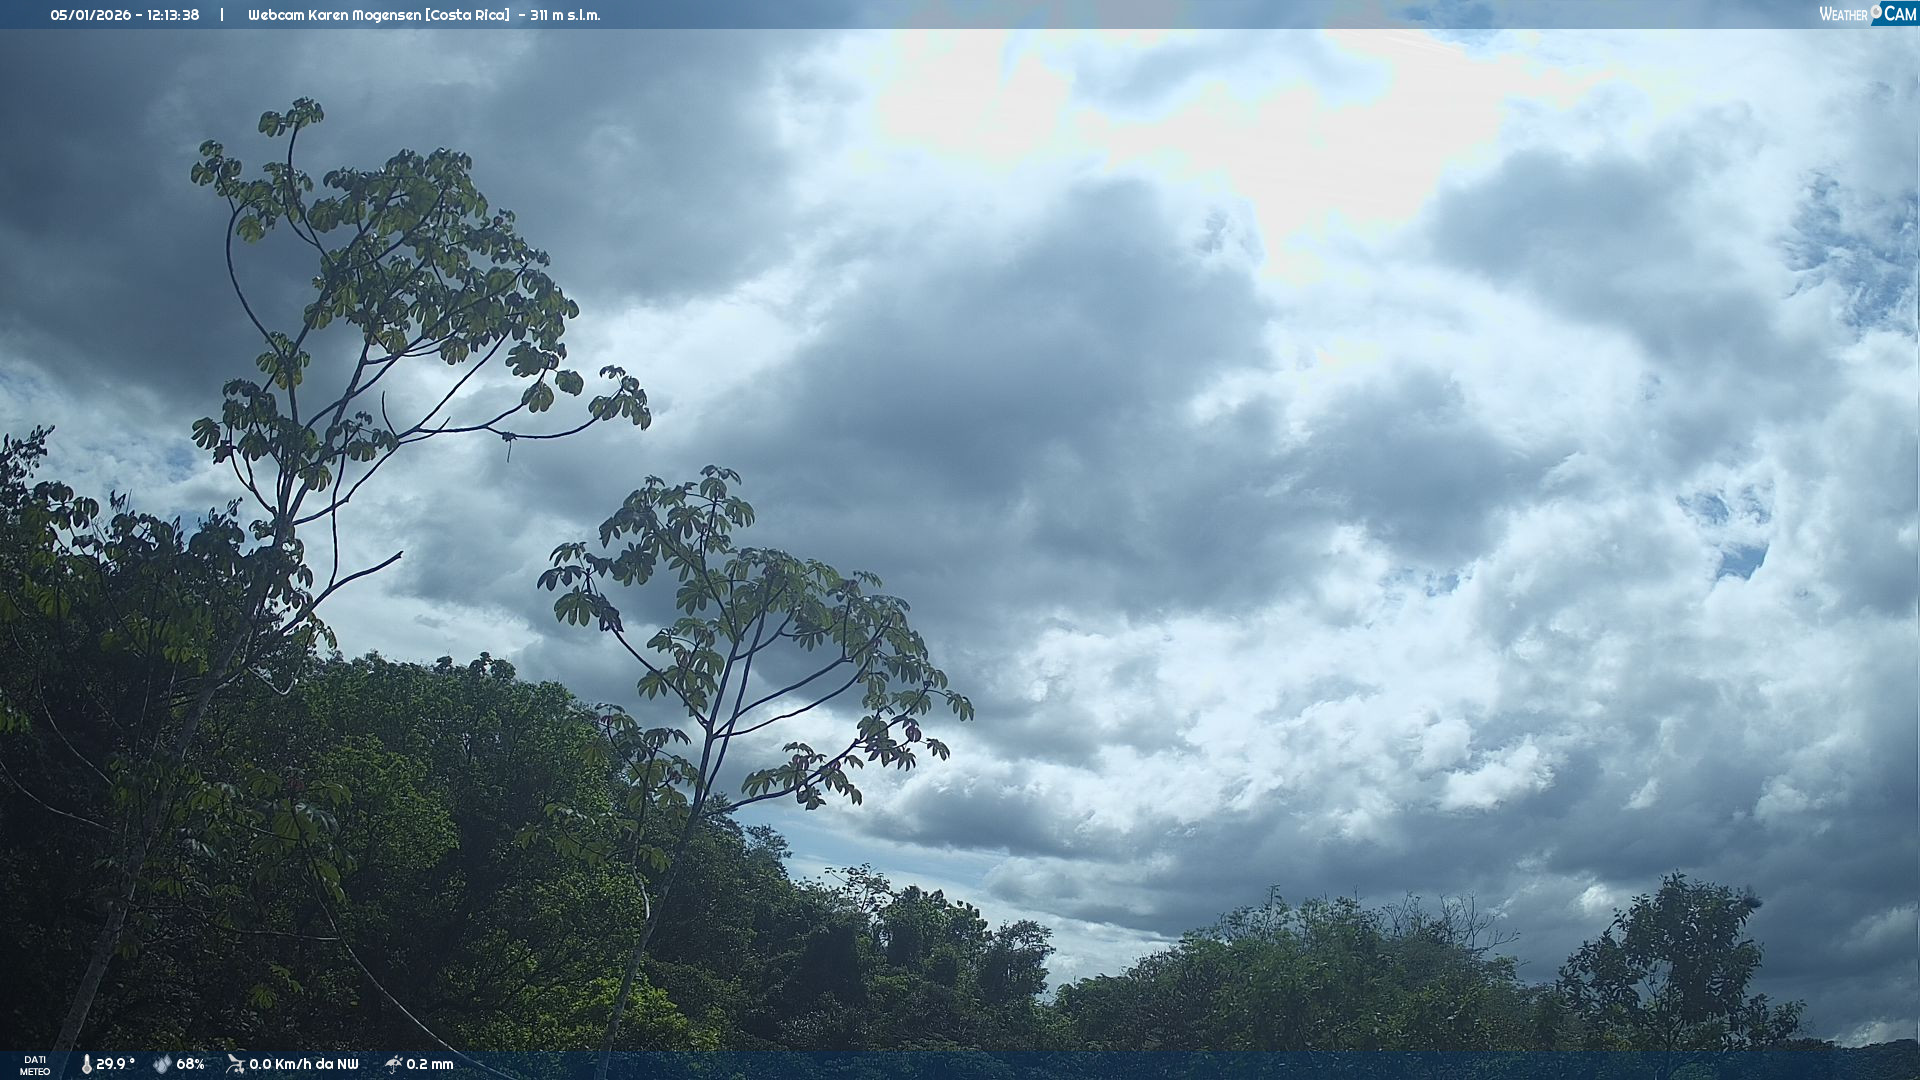Click the vertical separator after the timestamp
Image resolution: width=1920 pixels, height=1080 pixels.
[222, 15]
